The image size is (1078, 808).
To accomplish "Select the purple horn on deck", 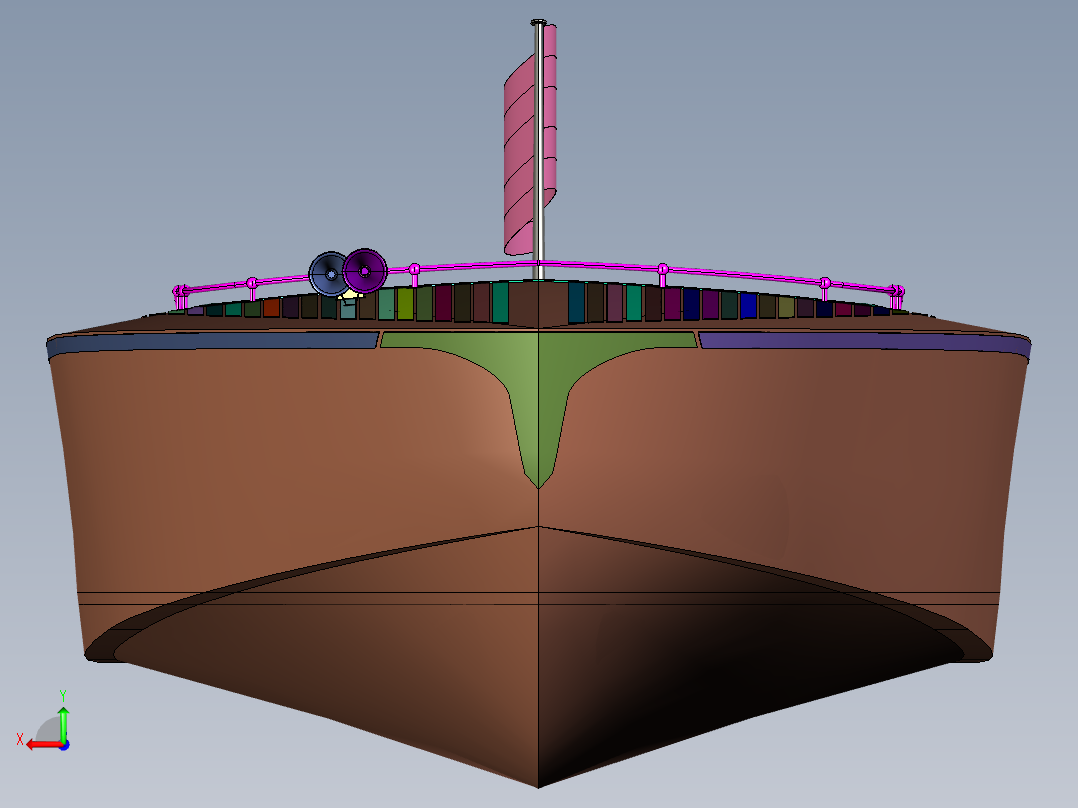I will pyautogui.click(x=365, y=271).
